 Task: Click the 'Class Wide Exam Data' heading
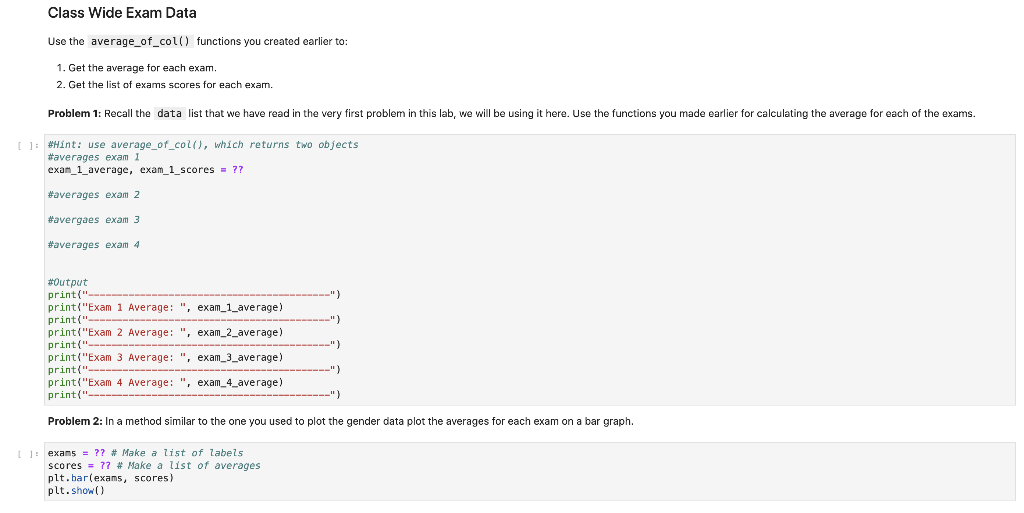122,13
